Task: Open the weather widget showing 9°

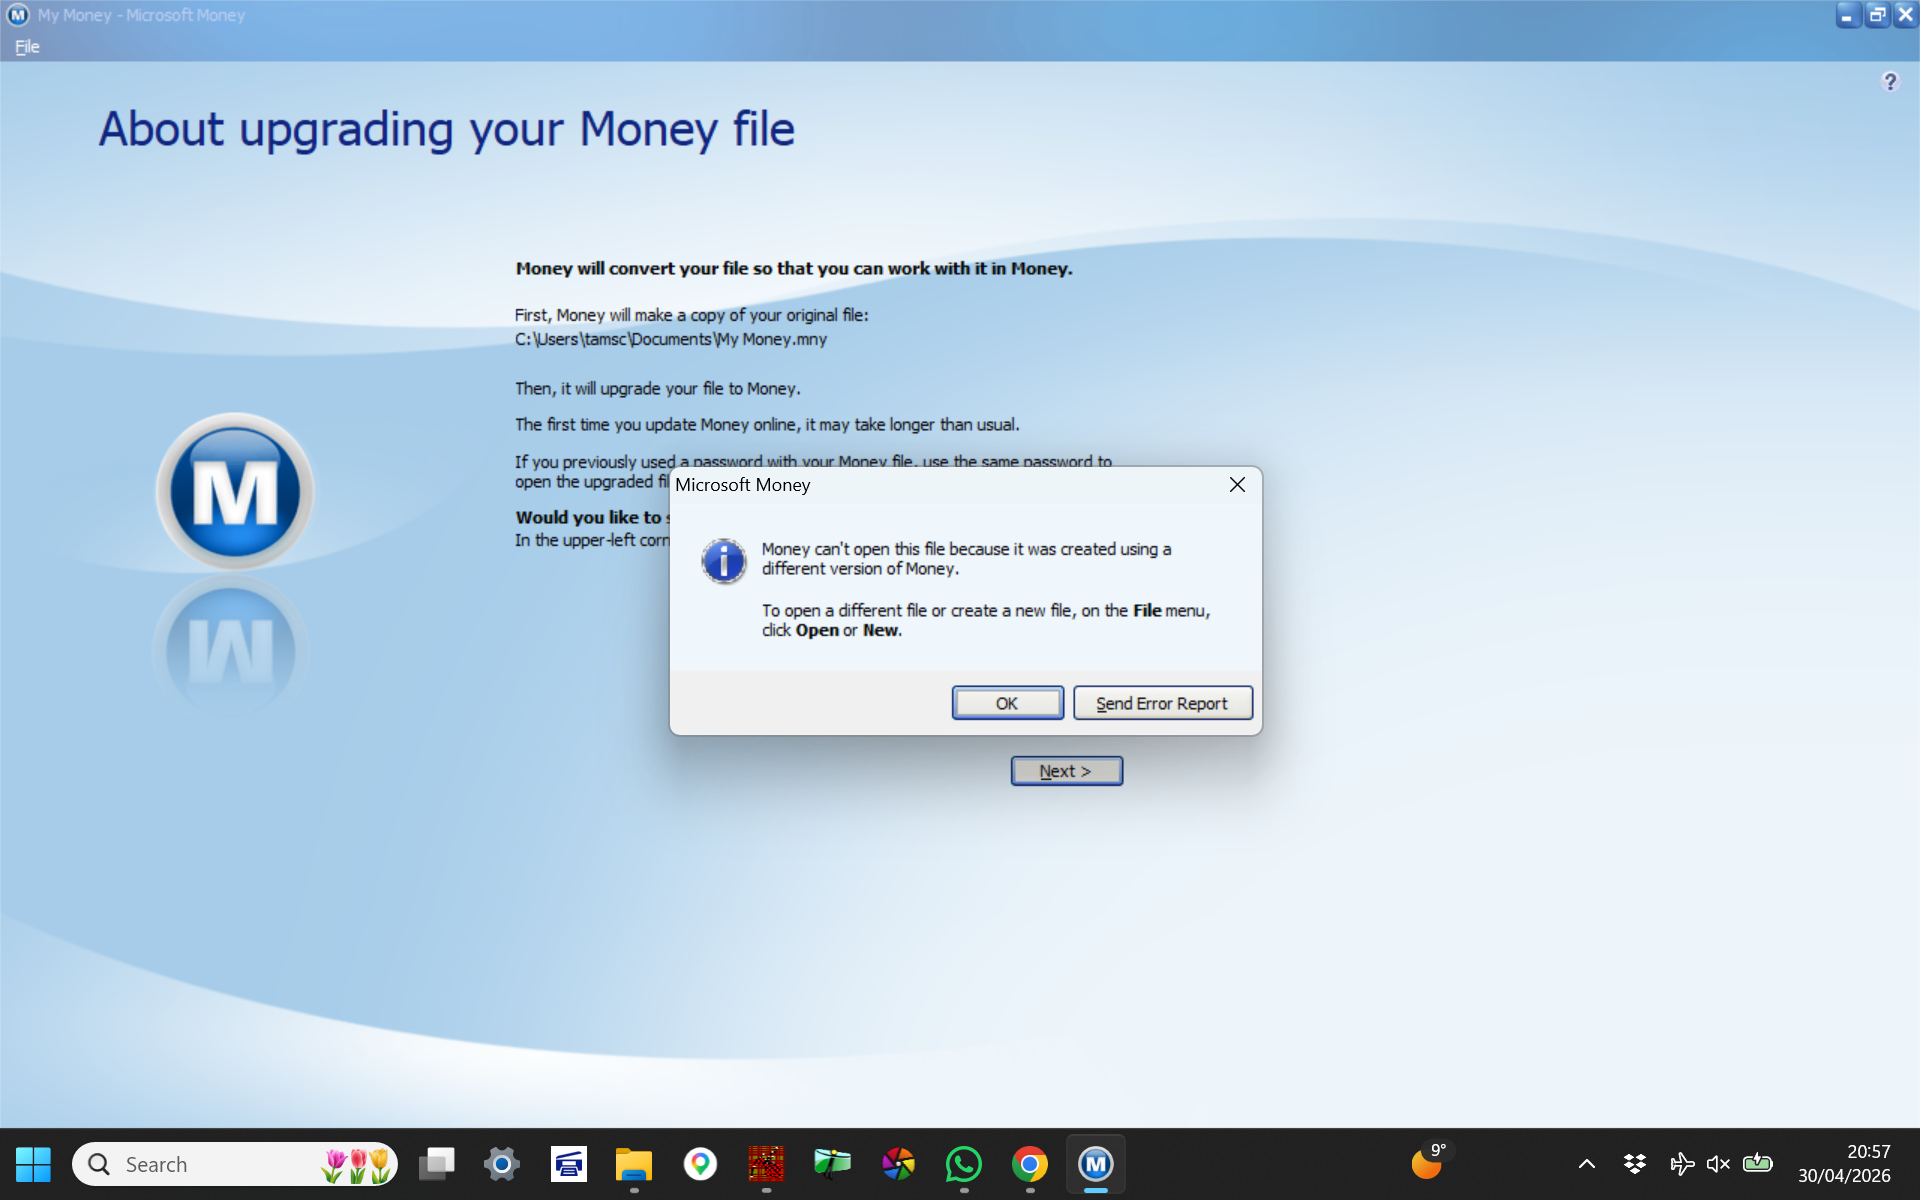Action: (x=1429, y=1162)
